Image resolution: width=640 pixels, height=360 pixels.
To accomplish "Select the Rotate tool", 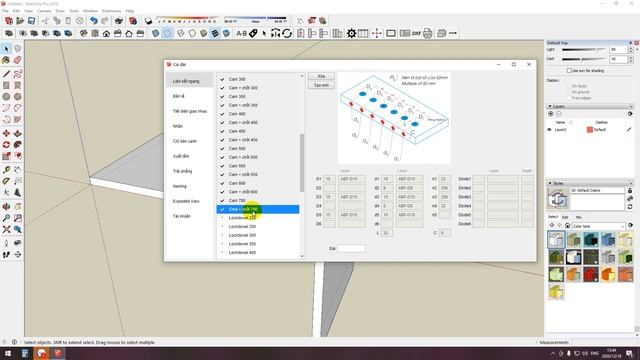I will (x=6, y=145).
